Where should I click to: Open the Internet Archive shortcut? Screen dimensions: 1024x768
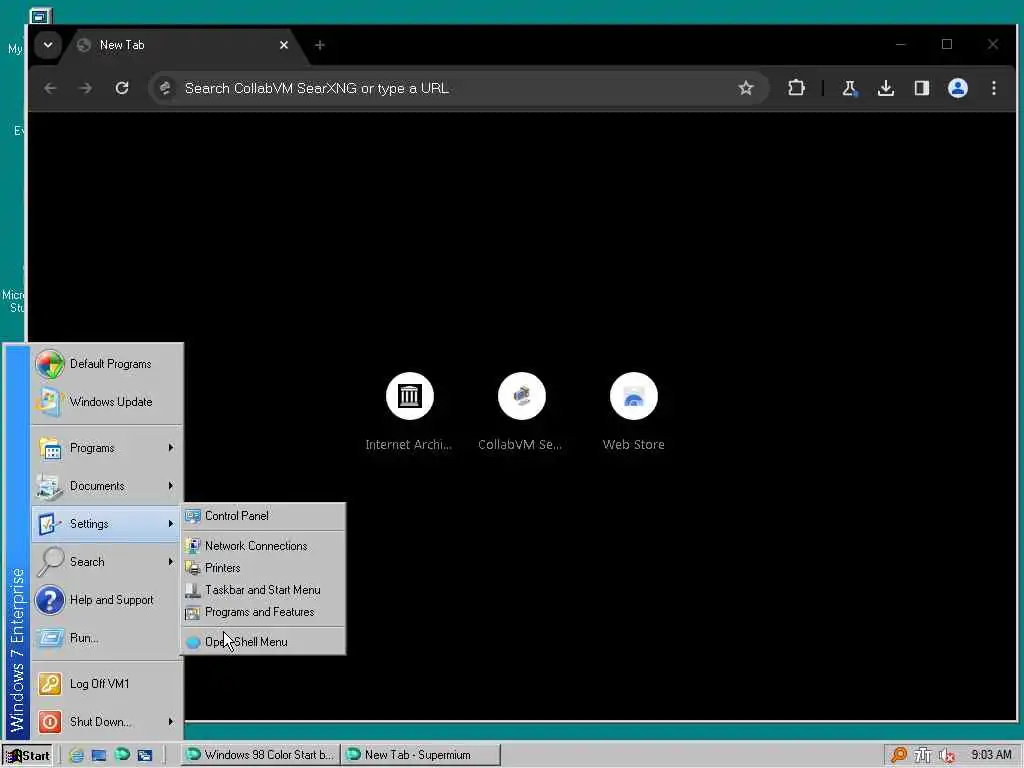coord(409,411)
